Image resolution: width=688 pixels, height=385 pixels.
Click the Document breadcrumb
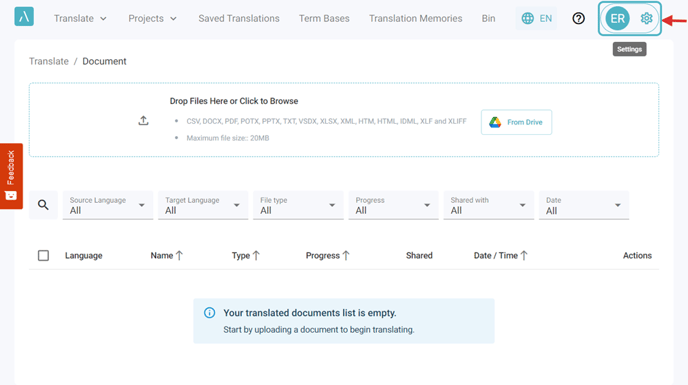pyautogui.click(x=104, y=61)
